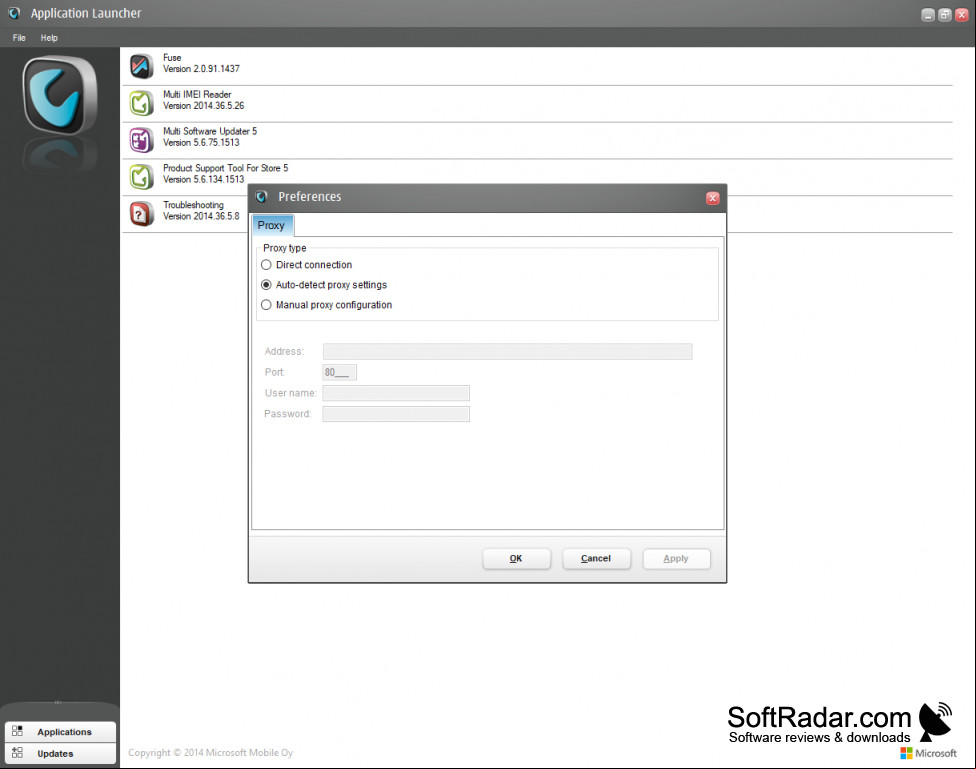Minimize the Application Launcher window

click(x=927, y=15)
